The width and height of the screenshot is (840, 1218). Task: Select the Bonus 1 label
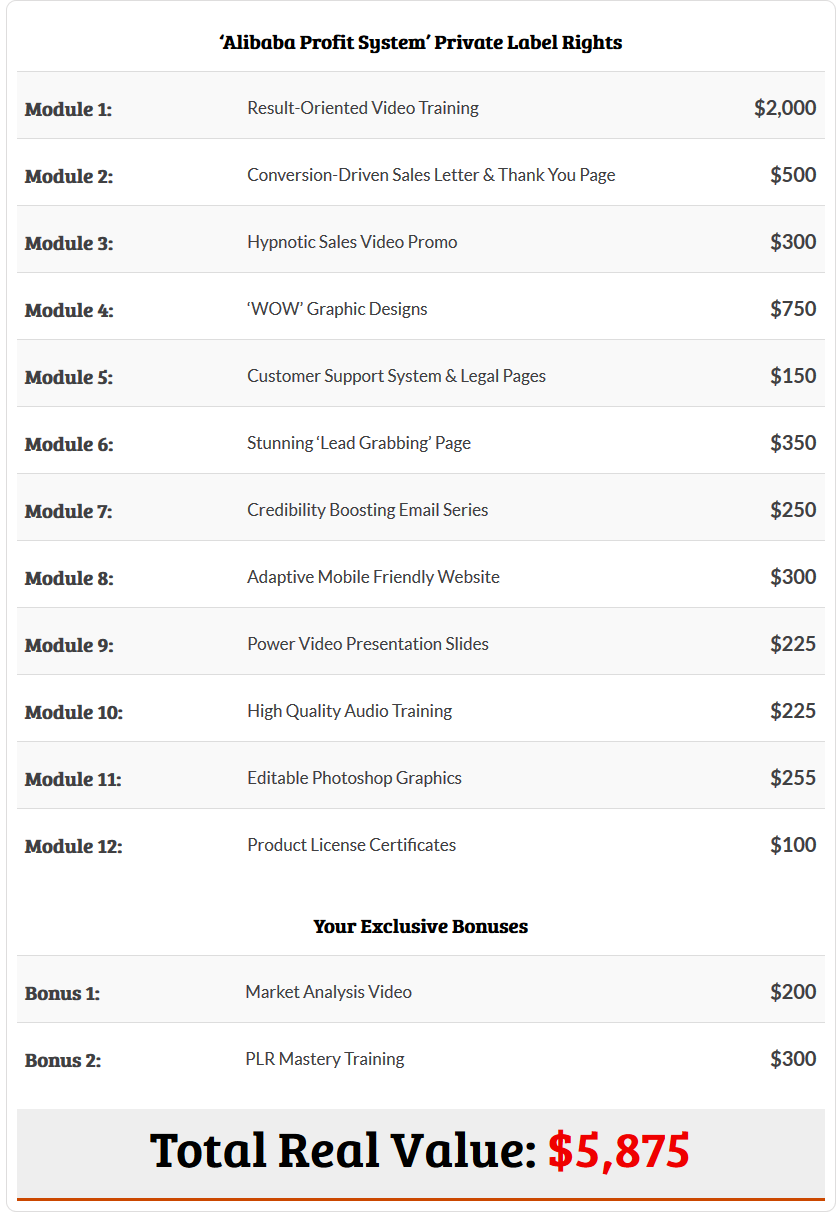[x=62, y=993]
